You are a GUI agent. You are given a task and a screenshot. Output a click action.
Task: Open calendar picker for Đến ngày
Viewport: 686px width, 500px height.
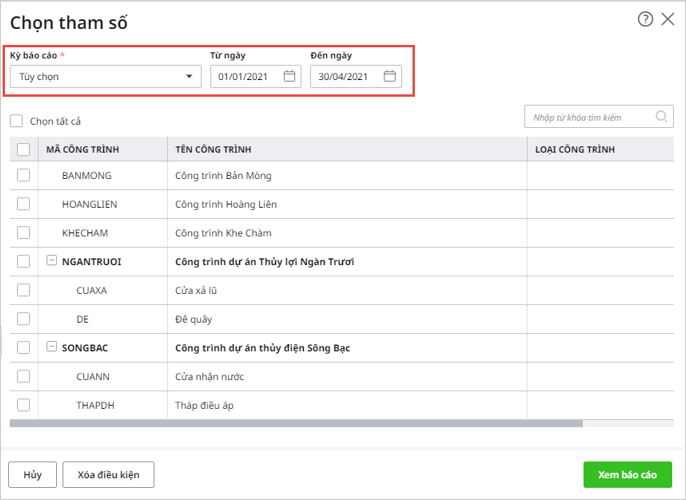coord(390,76)
